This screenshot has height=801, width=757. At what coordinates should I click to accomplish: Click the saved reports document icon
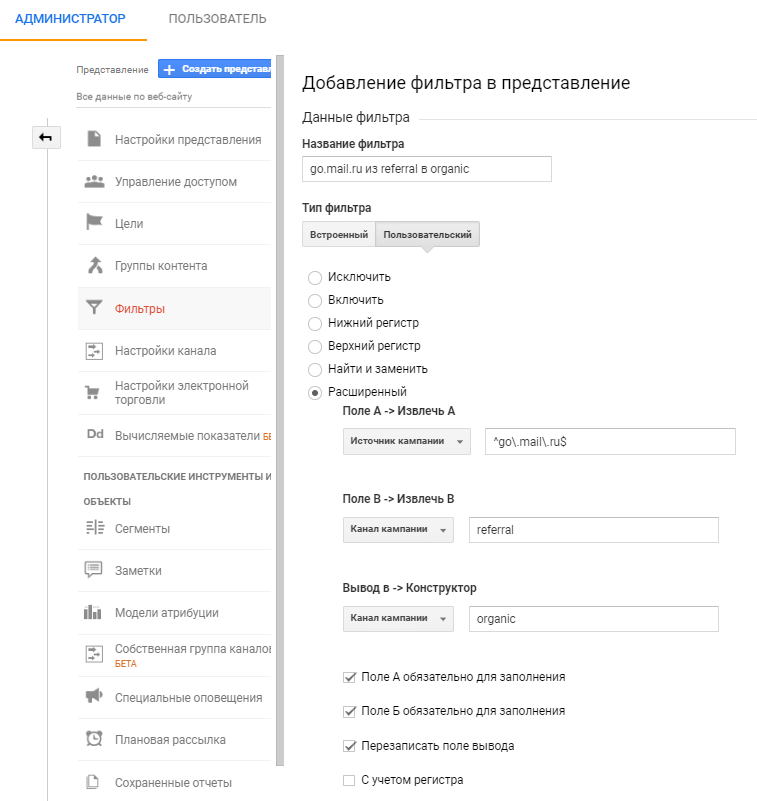[93, 782]
